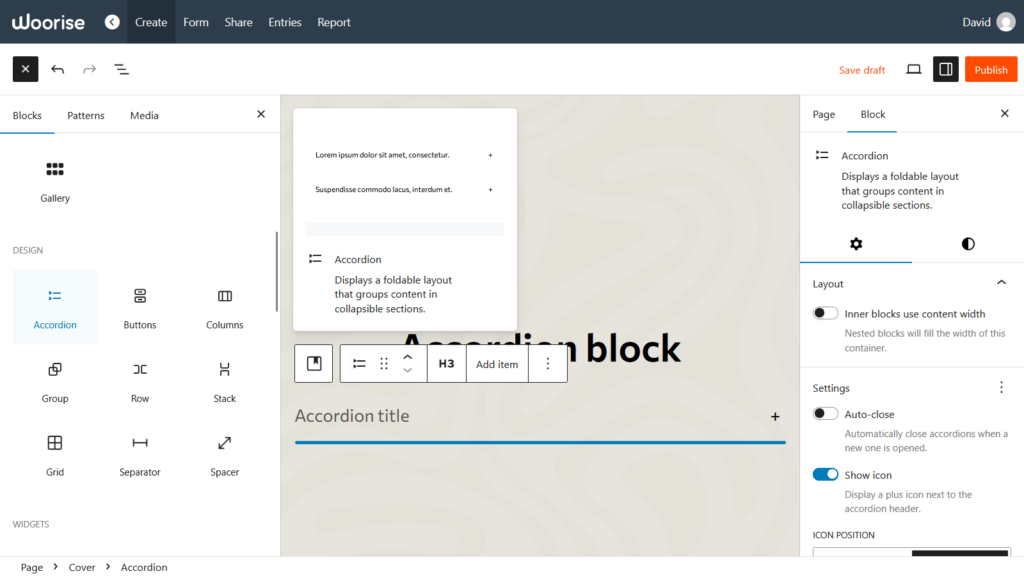This screenshot has height=576, width=1024.
Task: Select the Grid block
Action: (54, 454)
